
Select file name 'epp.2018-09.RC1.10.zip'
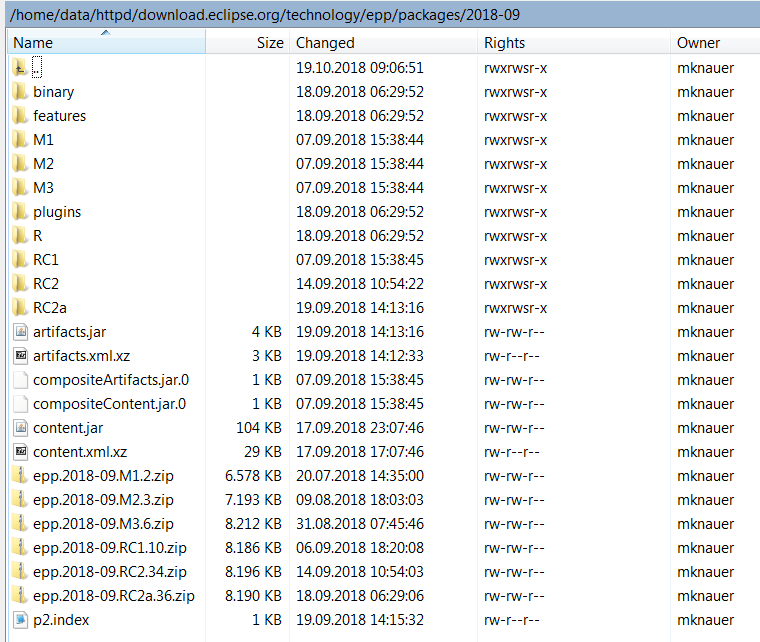point(110,547)
